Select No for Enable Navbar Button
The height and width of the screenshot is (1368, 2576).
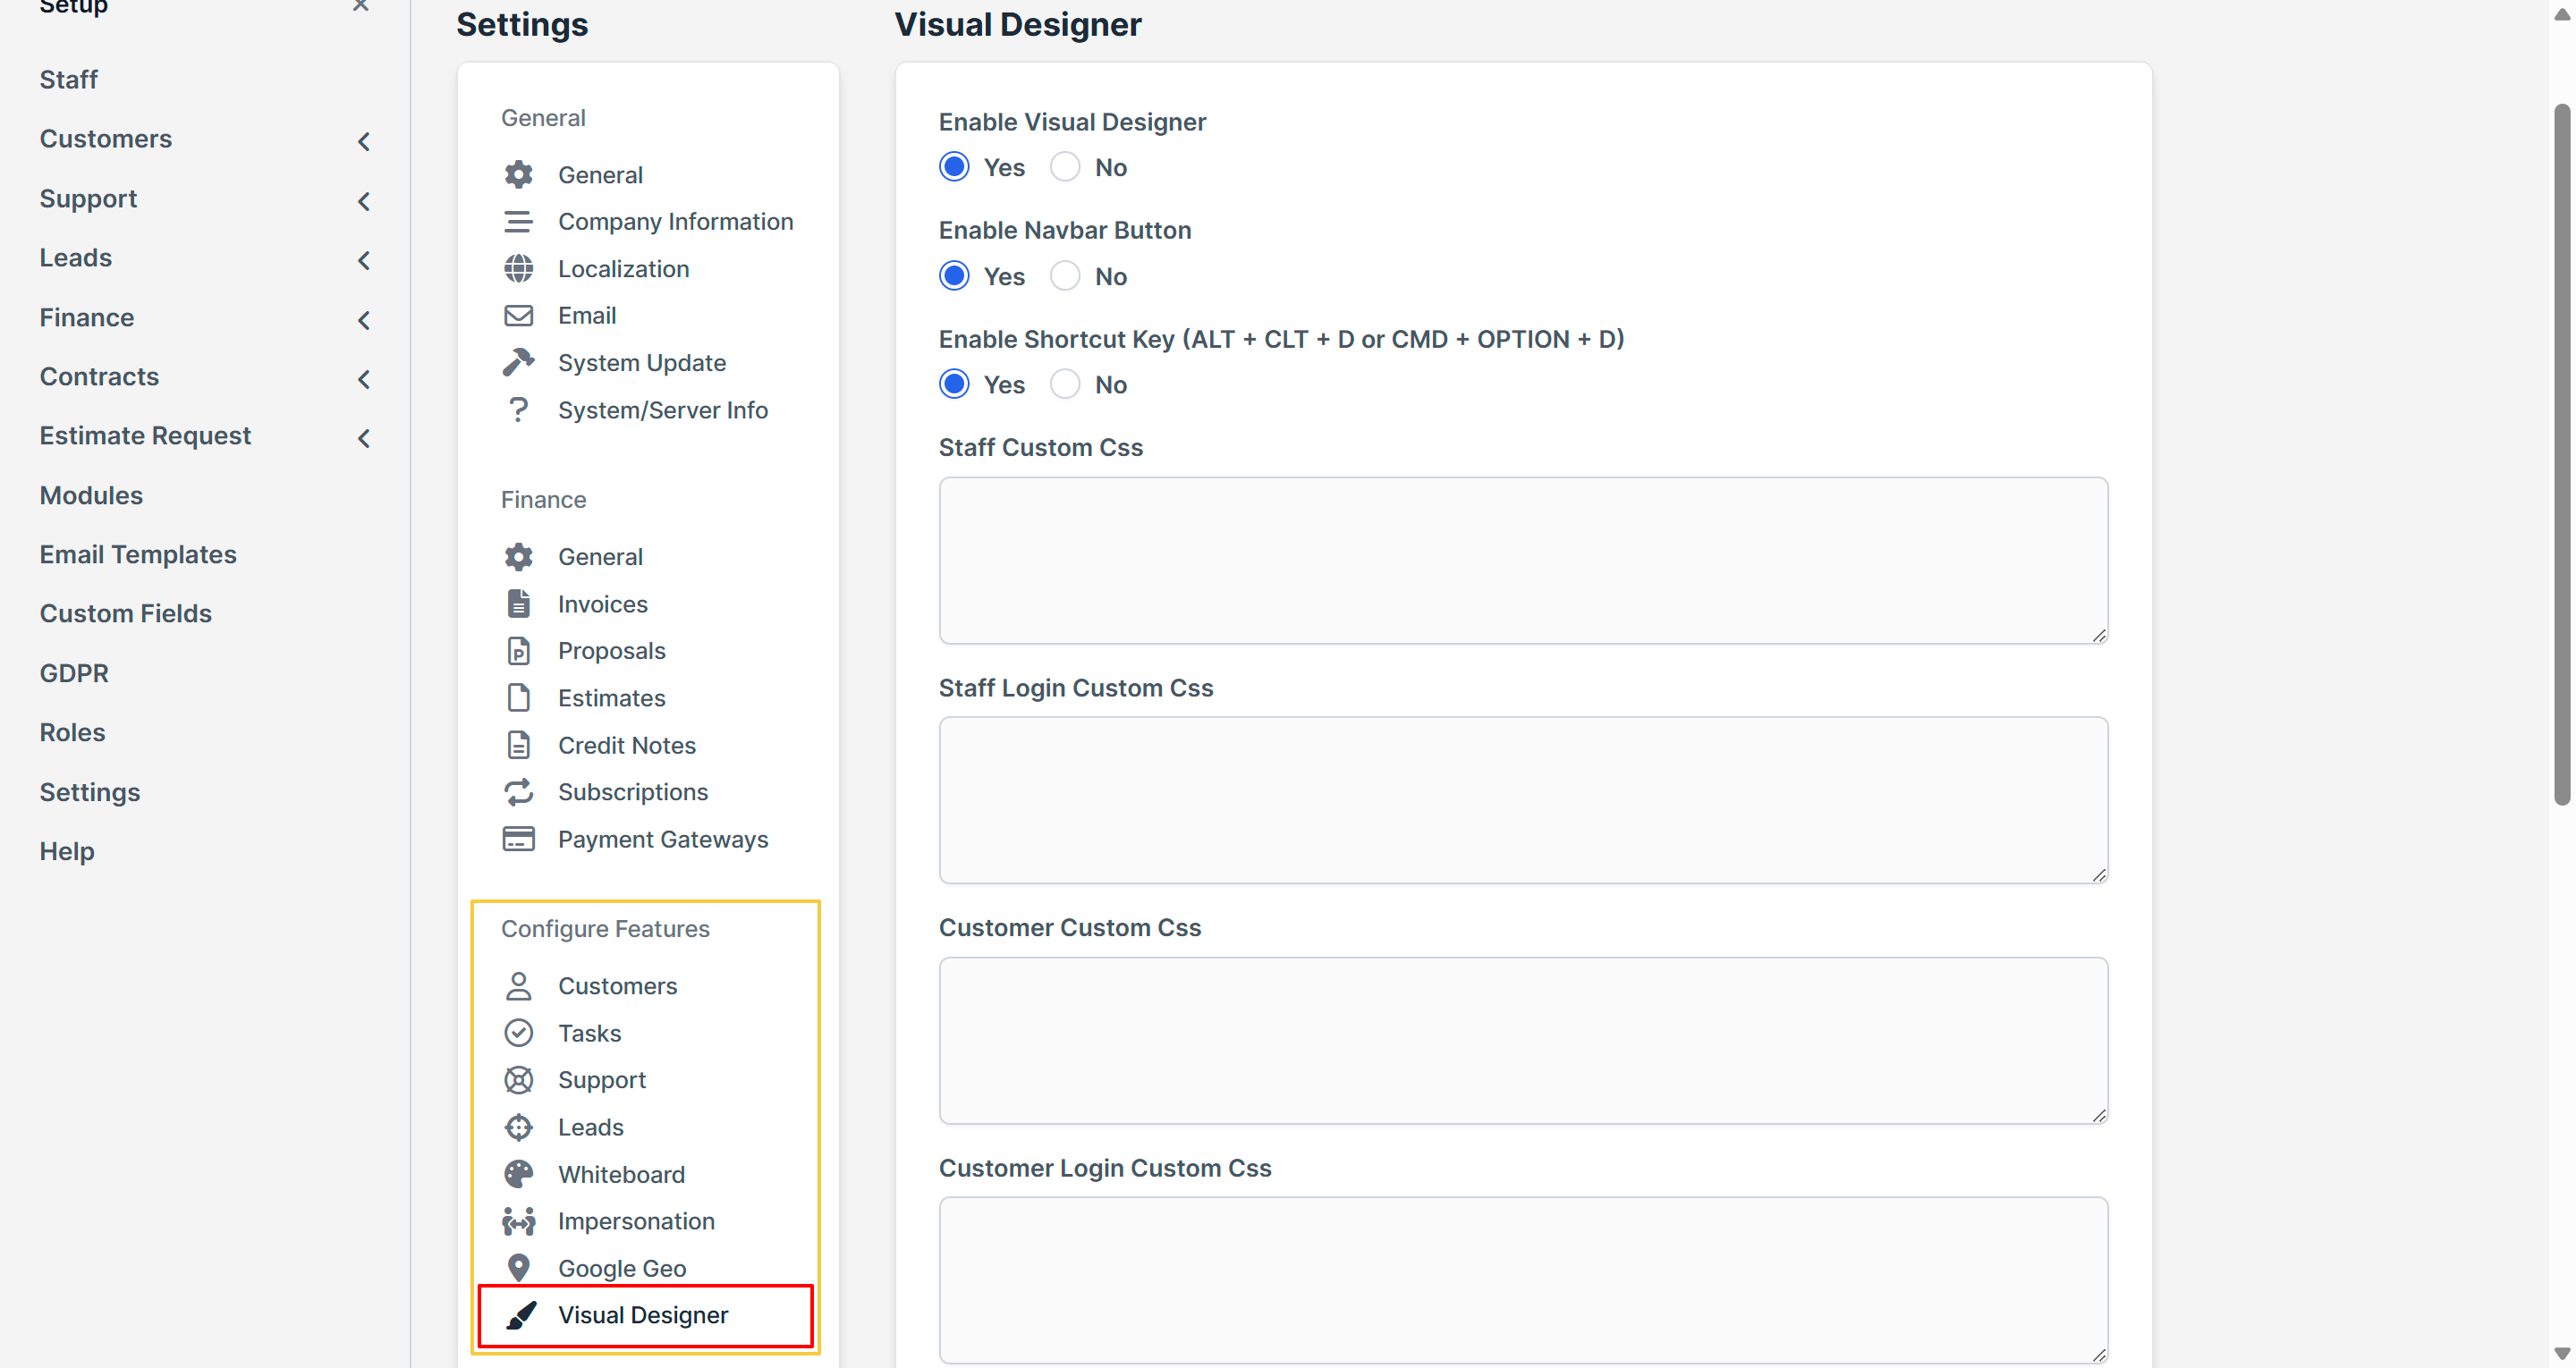point(1065,276)
